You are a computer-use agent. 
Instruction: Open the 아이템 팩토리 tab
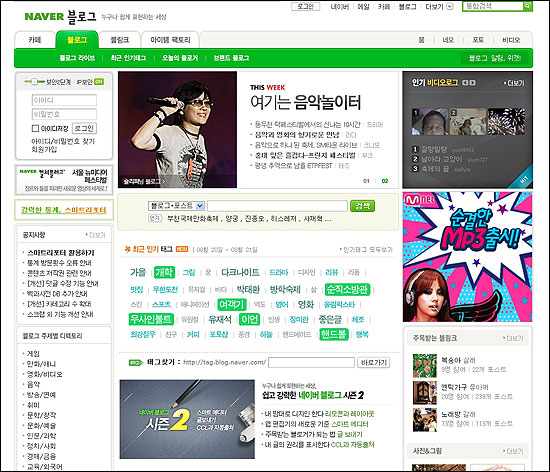click(170, 40)
